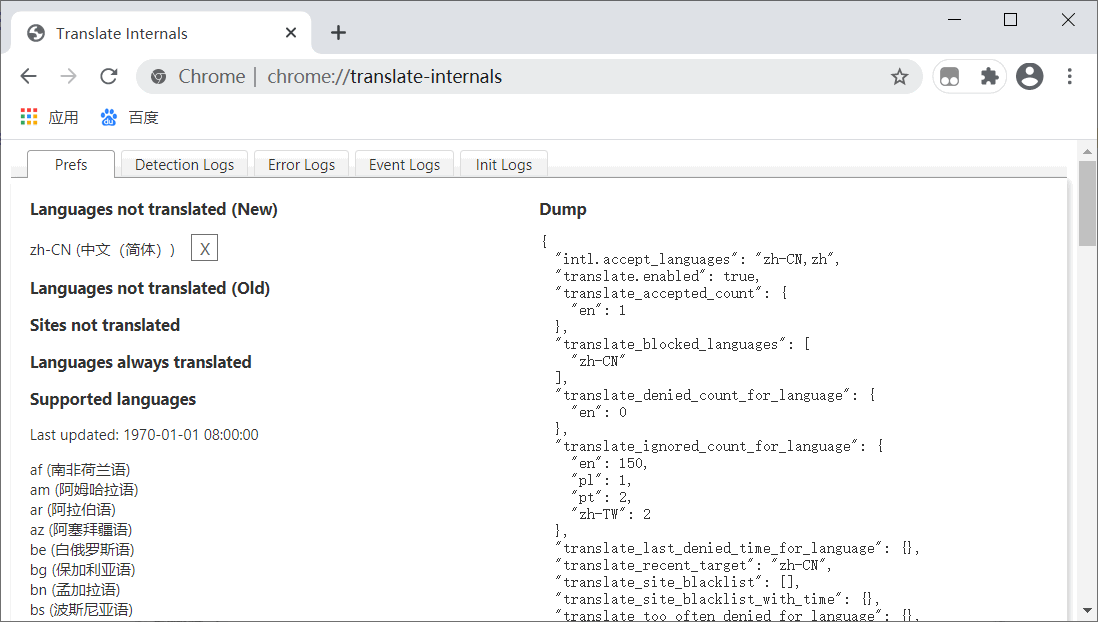Open the side panel icon next to extensions
Viewport: 1098px width, 622px height.
pyautogui.click(x=948, y=76)
